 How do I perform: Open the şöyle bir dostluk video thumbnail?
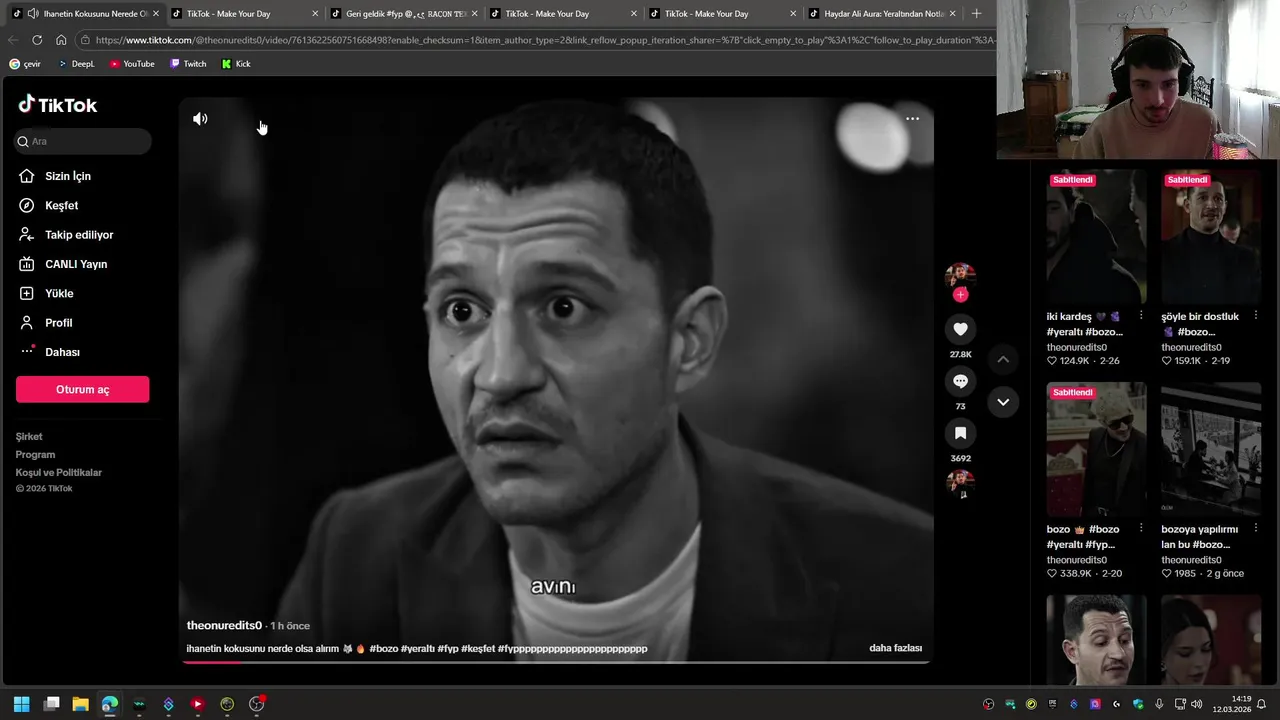click(1211, 237)
